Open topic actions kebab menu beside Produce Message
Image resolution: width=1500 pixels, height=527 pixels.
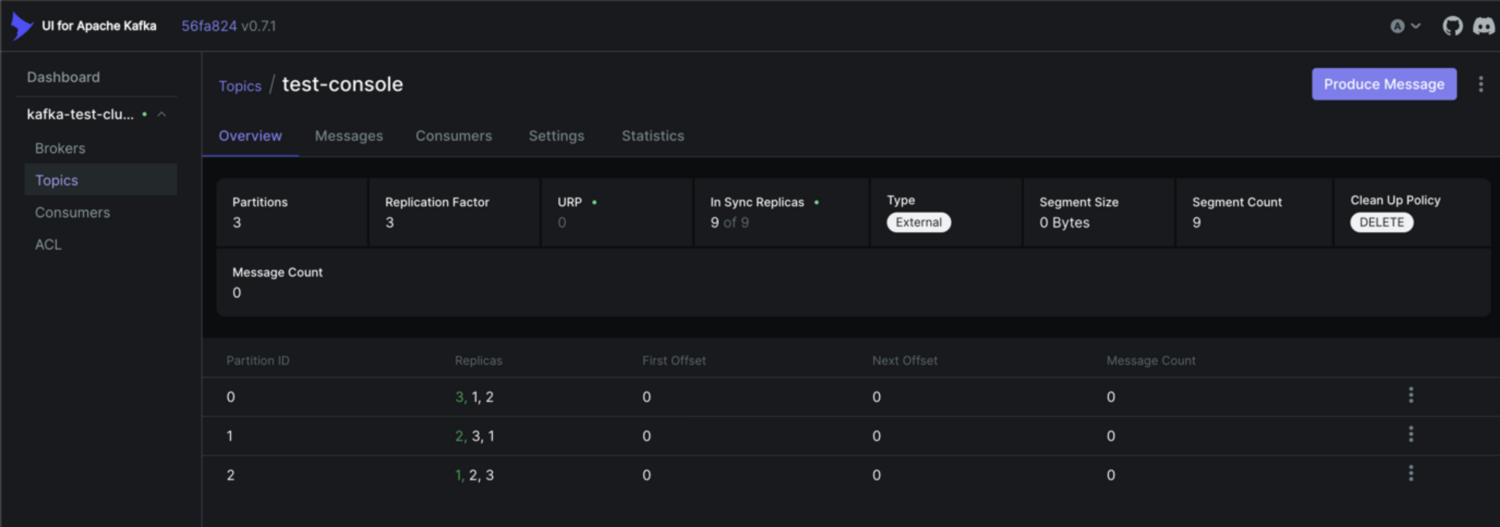click(1481, 85)
